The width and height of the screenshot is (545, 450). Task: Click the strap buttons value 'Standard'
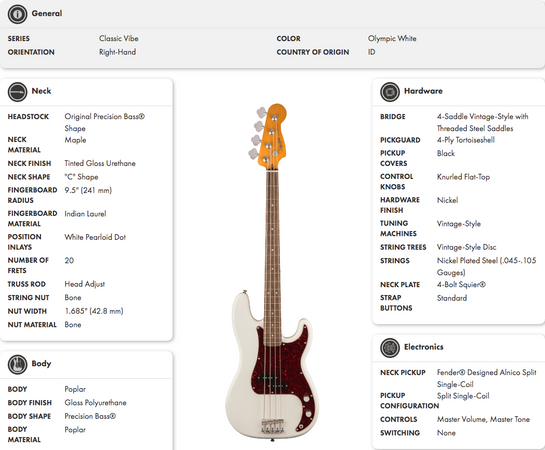pos(452,298)
